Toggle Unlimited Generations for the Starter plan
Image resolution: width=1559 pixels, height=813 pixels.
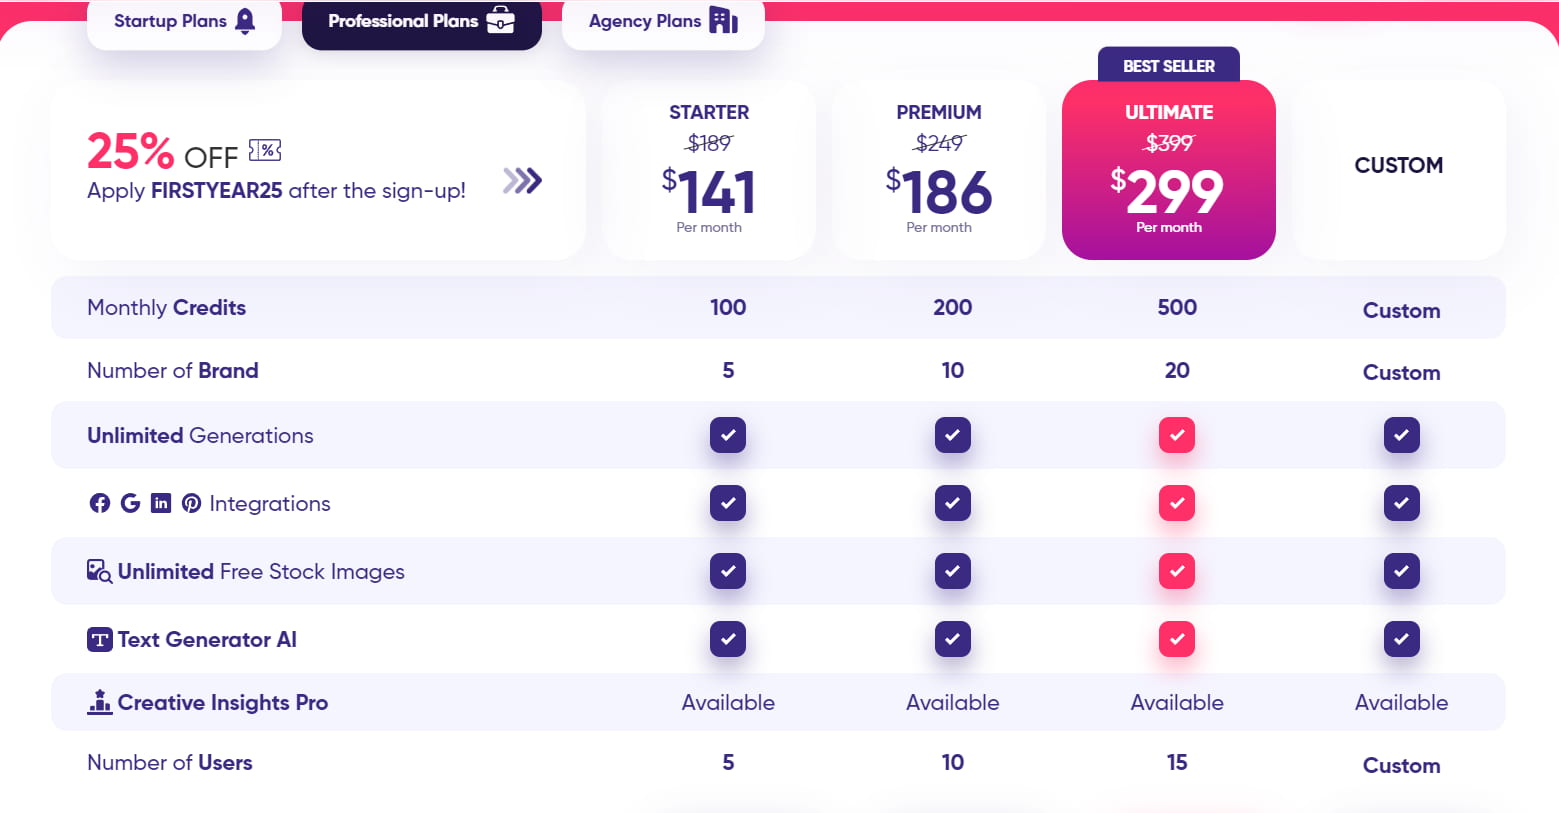(728, 435)
